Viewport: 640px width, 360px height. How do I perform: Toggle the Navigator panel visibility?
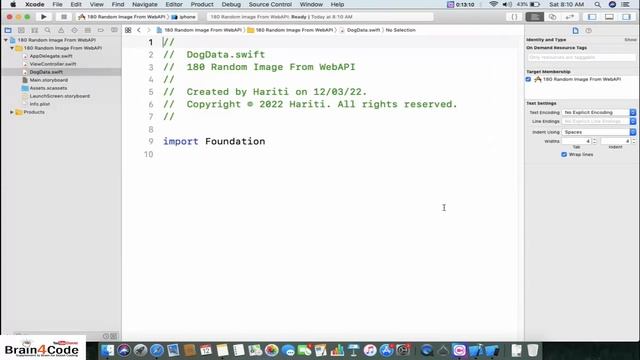pos(592,17)
